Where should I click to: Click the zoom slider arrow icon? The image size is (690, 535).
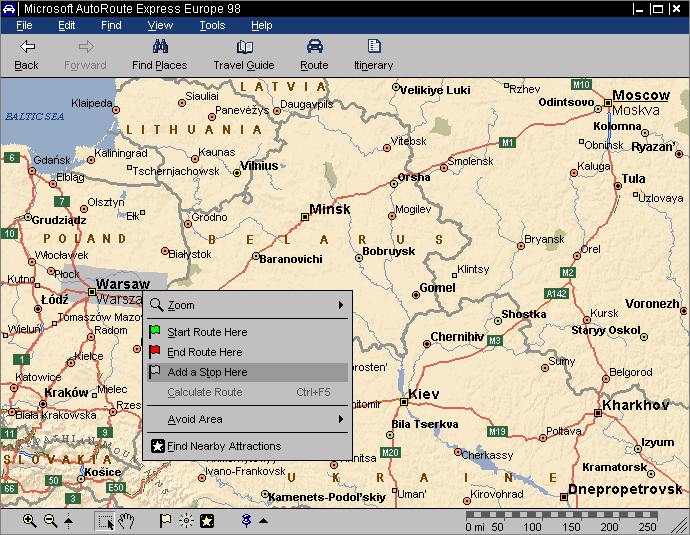click(x=69, y=521)
